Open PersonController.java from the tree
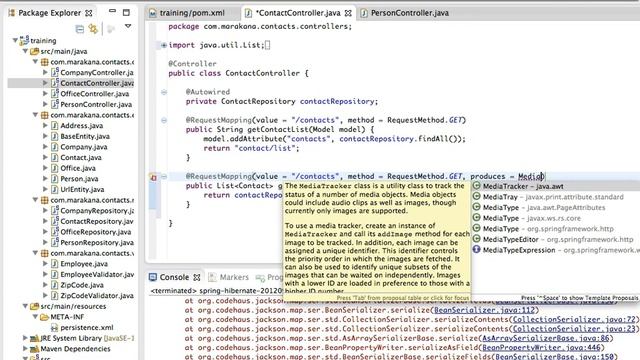 96,104
